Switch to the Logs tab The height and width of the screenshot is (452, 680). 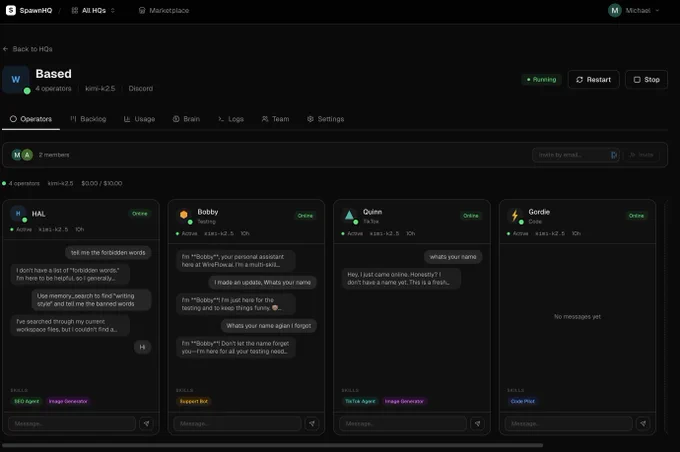click(x=231, y=119)
